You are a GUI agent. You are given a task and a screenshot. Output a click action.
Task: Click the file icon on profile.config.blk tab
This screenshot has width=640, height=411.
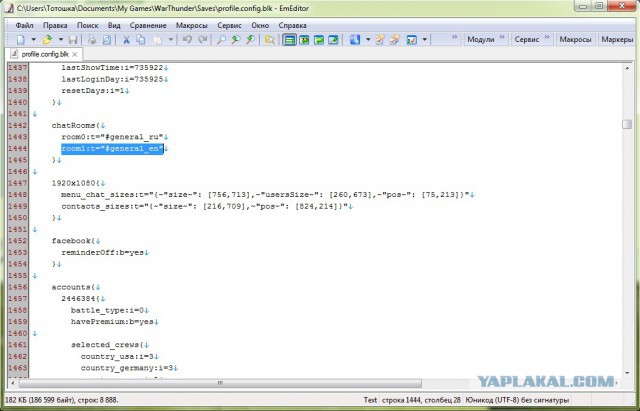(15, 54)
